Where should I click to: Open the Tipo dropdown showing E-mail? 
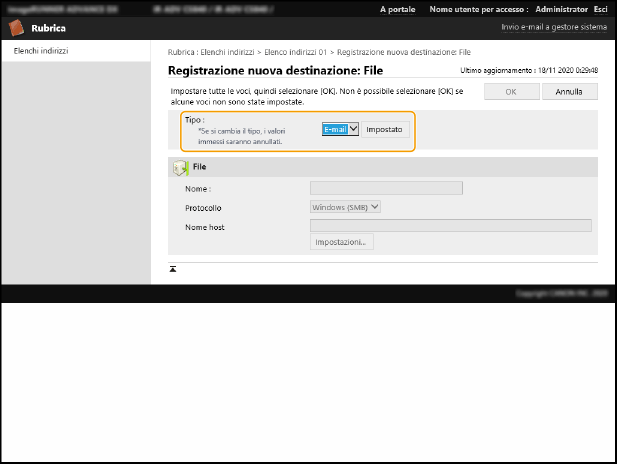(x=340, y=129)
